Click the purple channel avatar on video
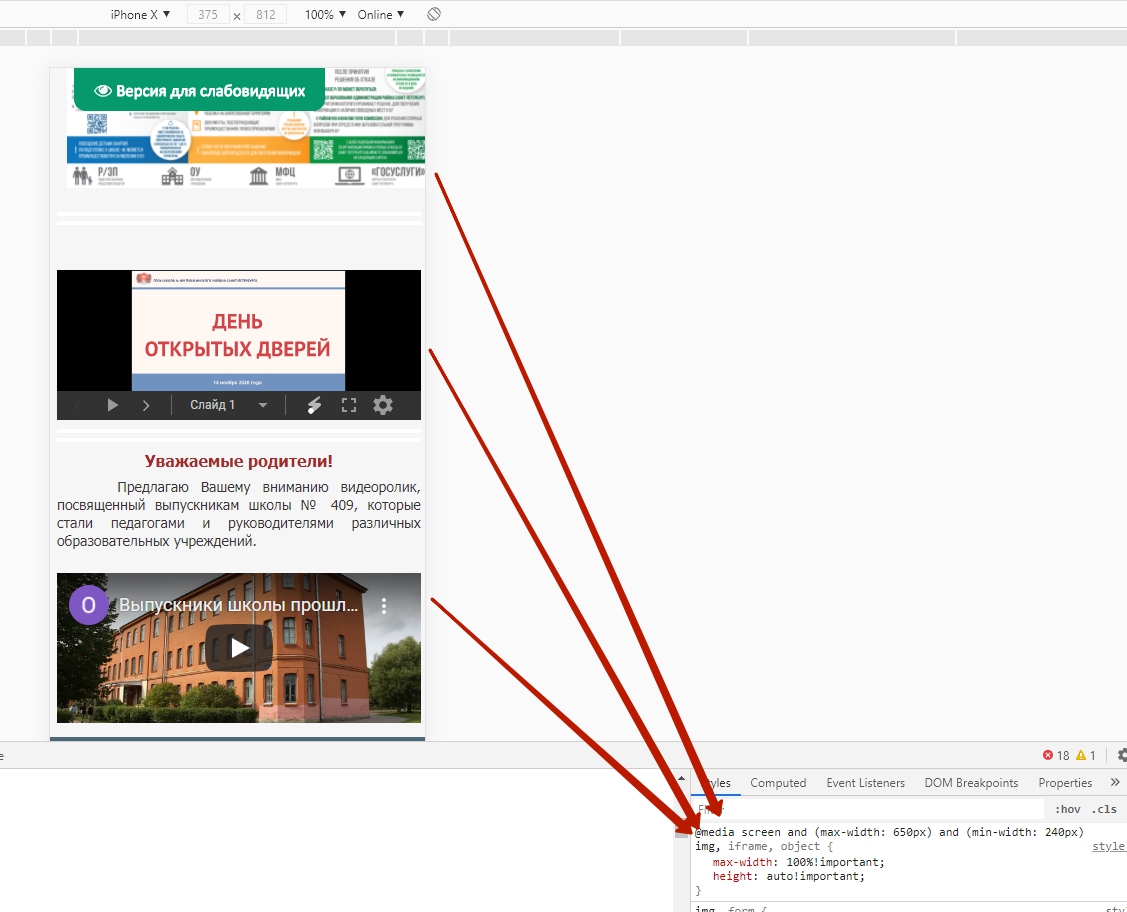The height and width of the screenshot is (912, 1127). [x=88, y=605]
